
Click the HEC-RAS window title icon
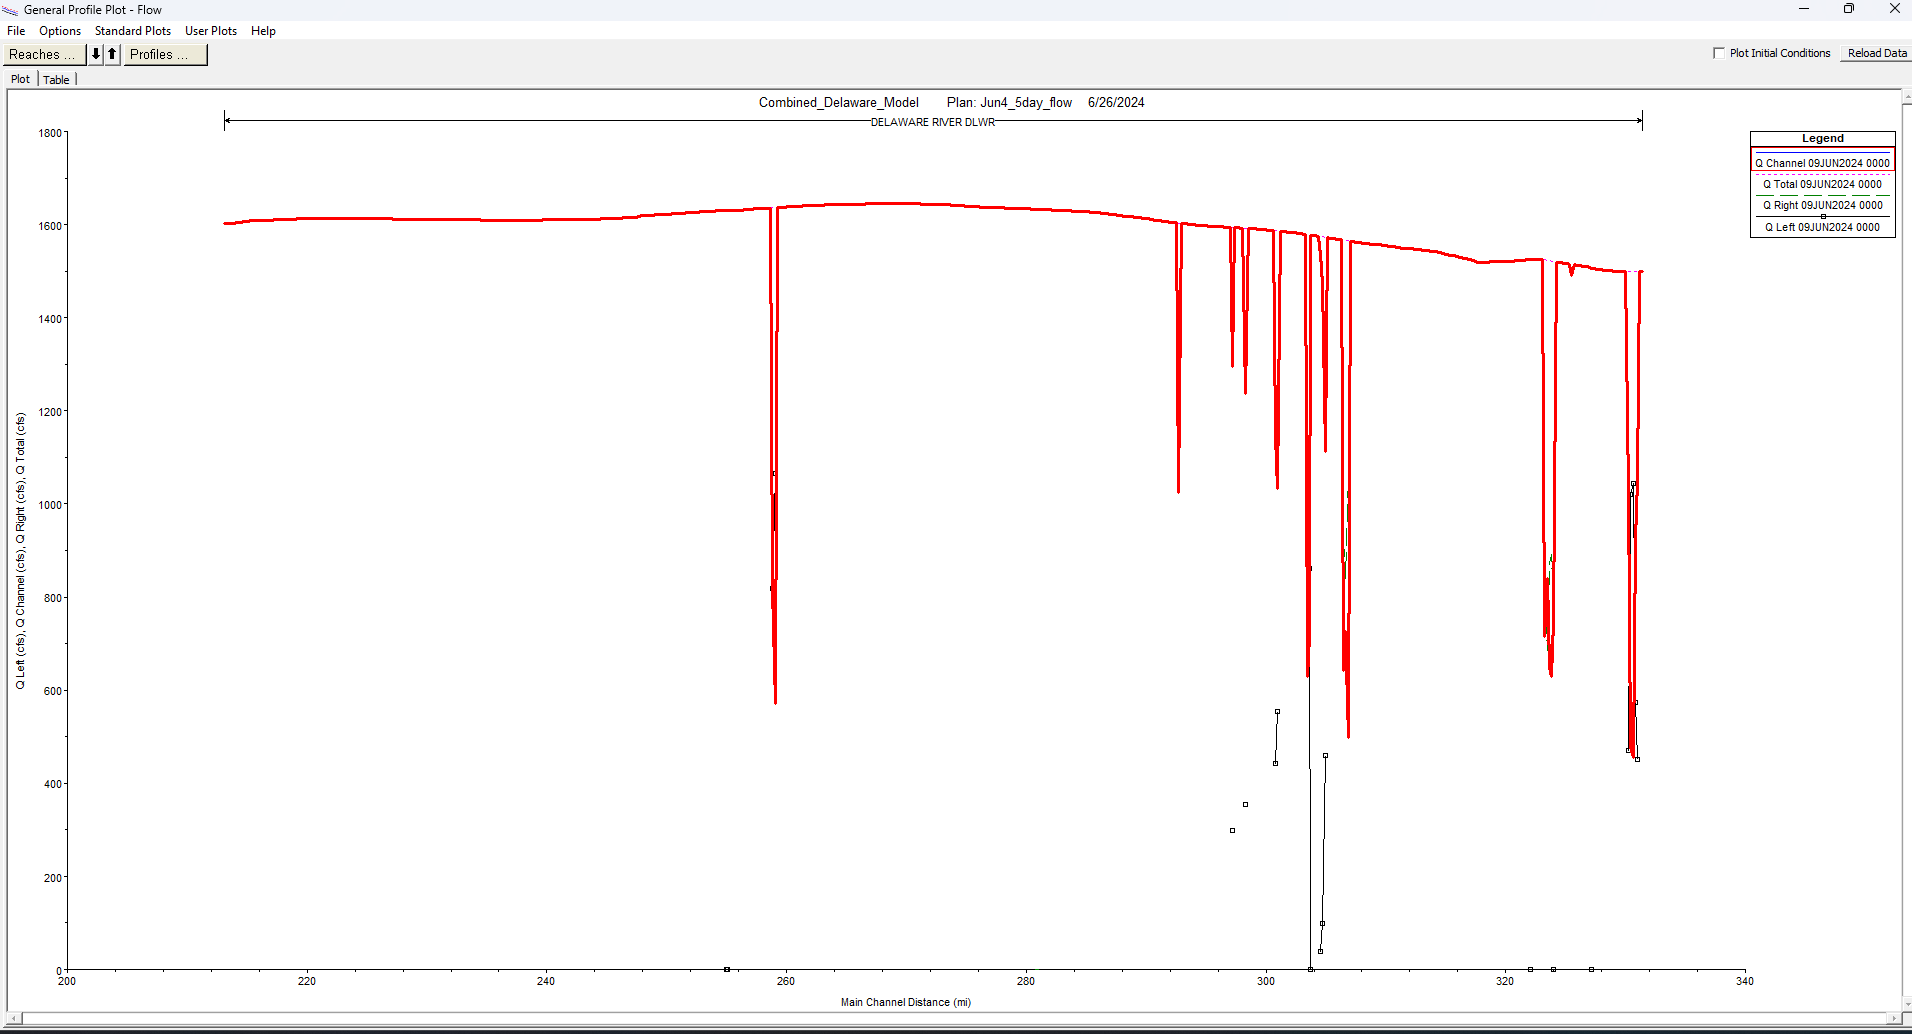click(x=10, y=10)
